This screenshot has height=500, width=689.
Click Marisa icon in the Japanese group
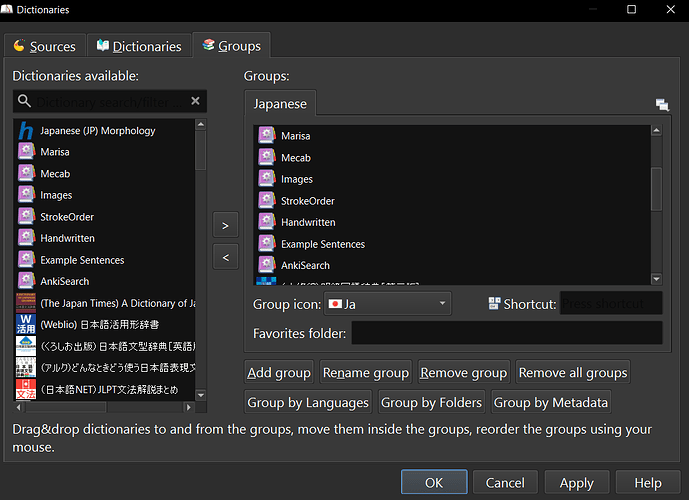(x=267, y=136)
